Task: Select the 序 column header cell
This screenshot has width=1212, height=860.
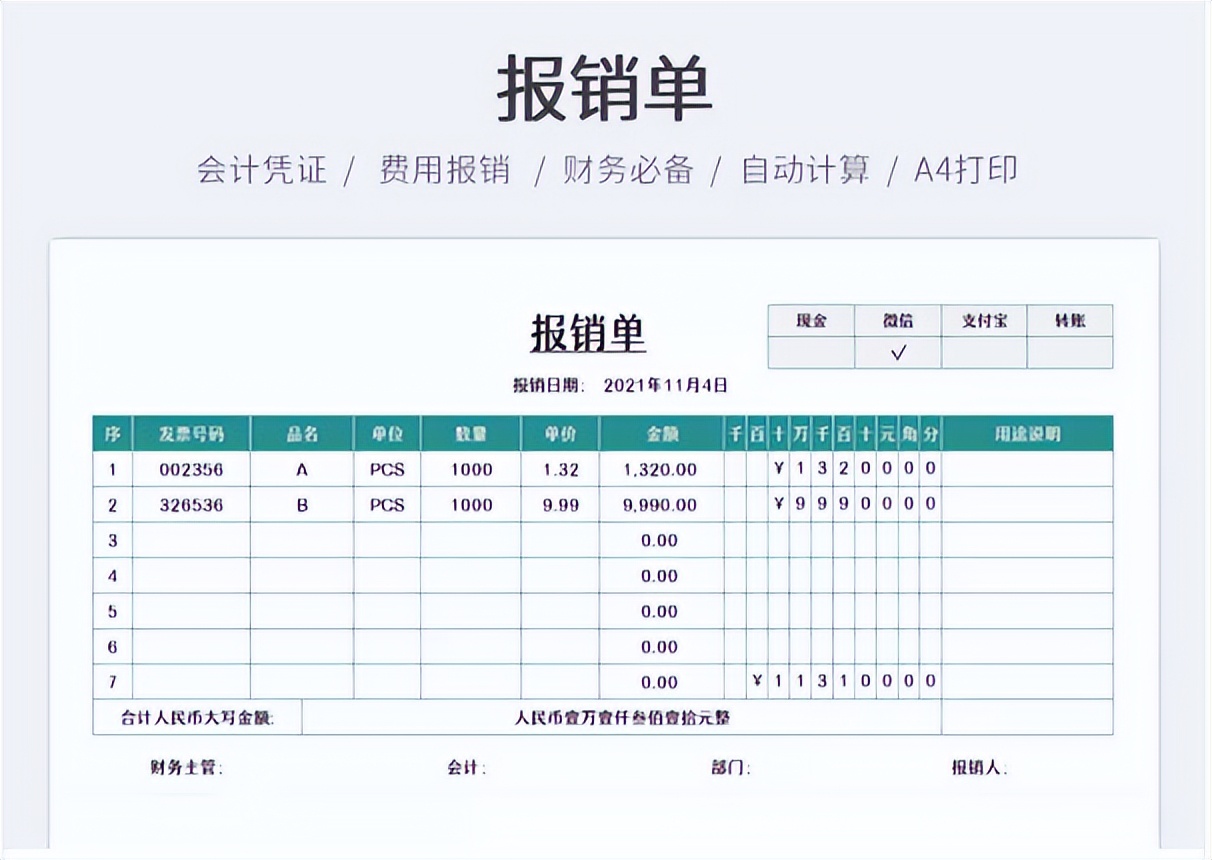Action: (x=112, y=432)
